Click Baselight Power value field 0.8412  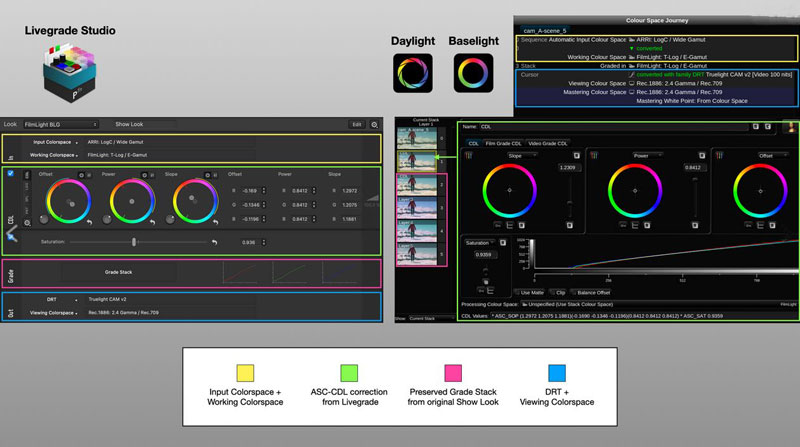point(693,167)
